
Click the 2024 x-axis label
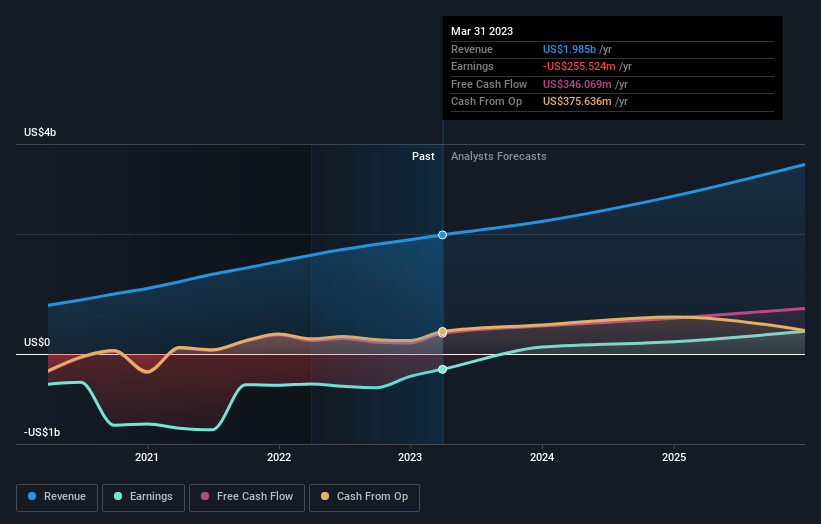point(542,457)
